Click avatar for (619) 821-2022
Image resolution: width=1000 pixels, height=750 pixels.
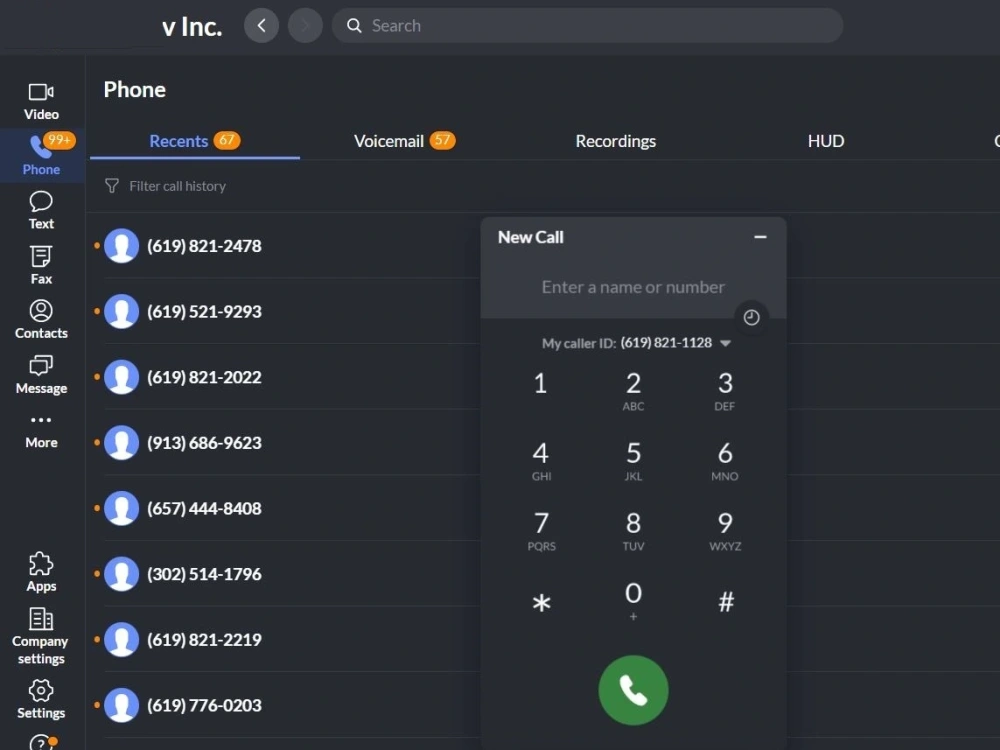coord(121,377)
